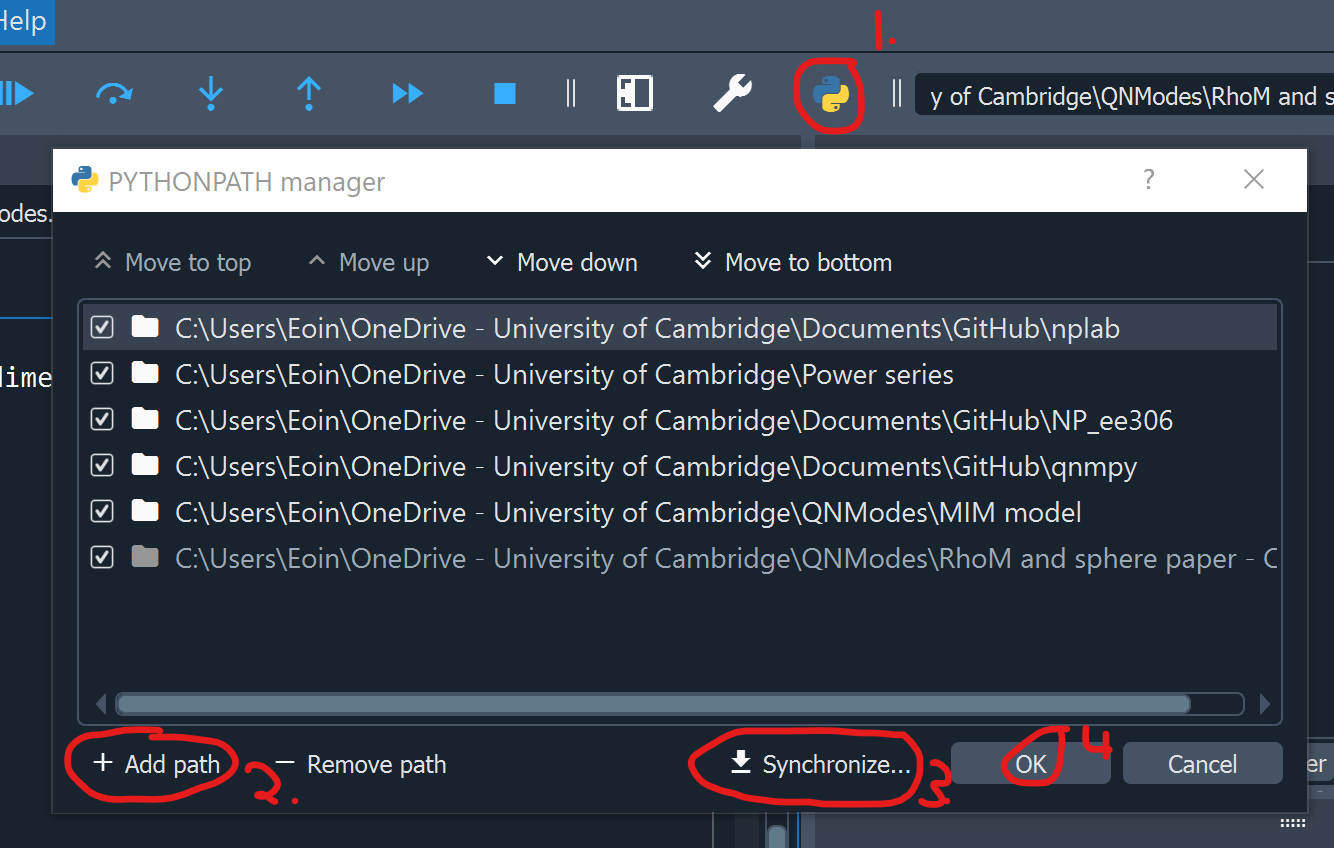This screenshot has width=1334, height=848.
Task: Click the working directory path field
Action: point(1124,96)
